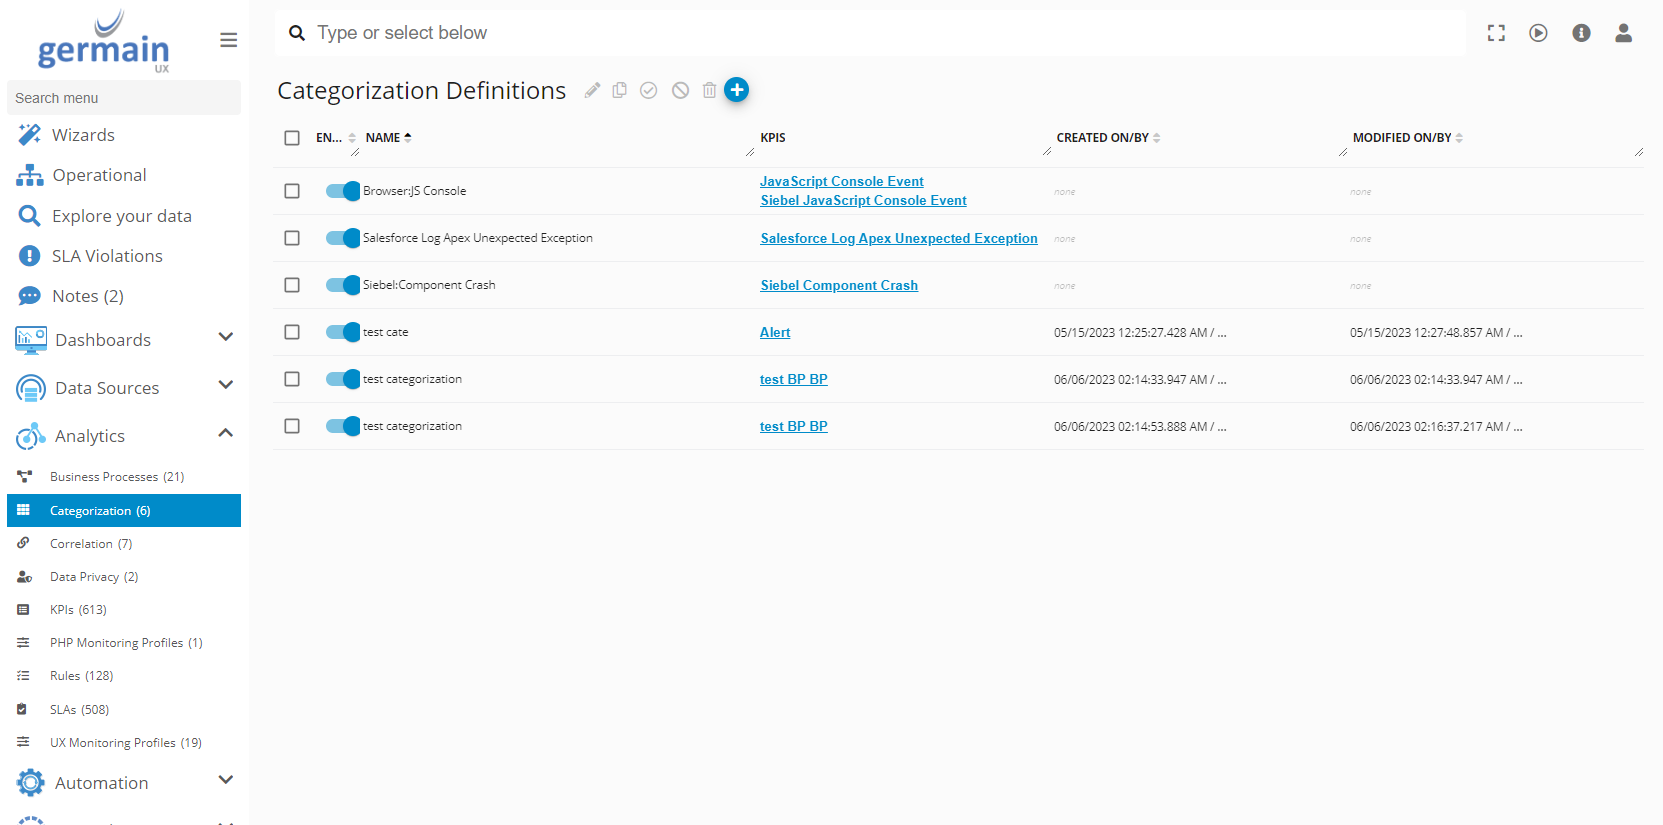Expand the Data Sources chevron

(226, 385)
